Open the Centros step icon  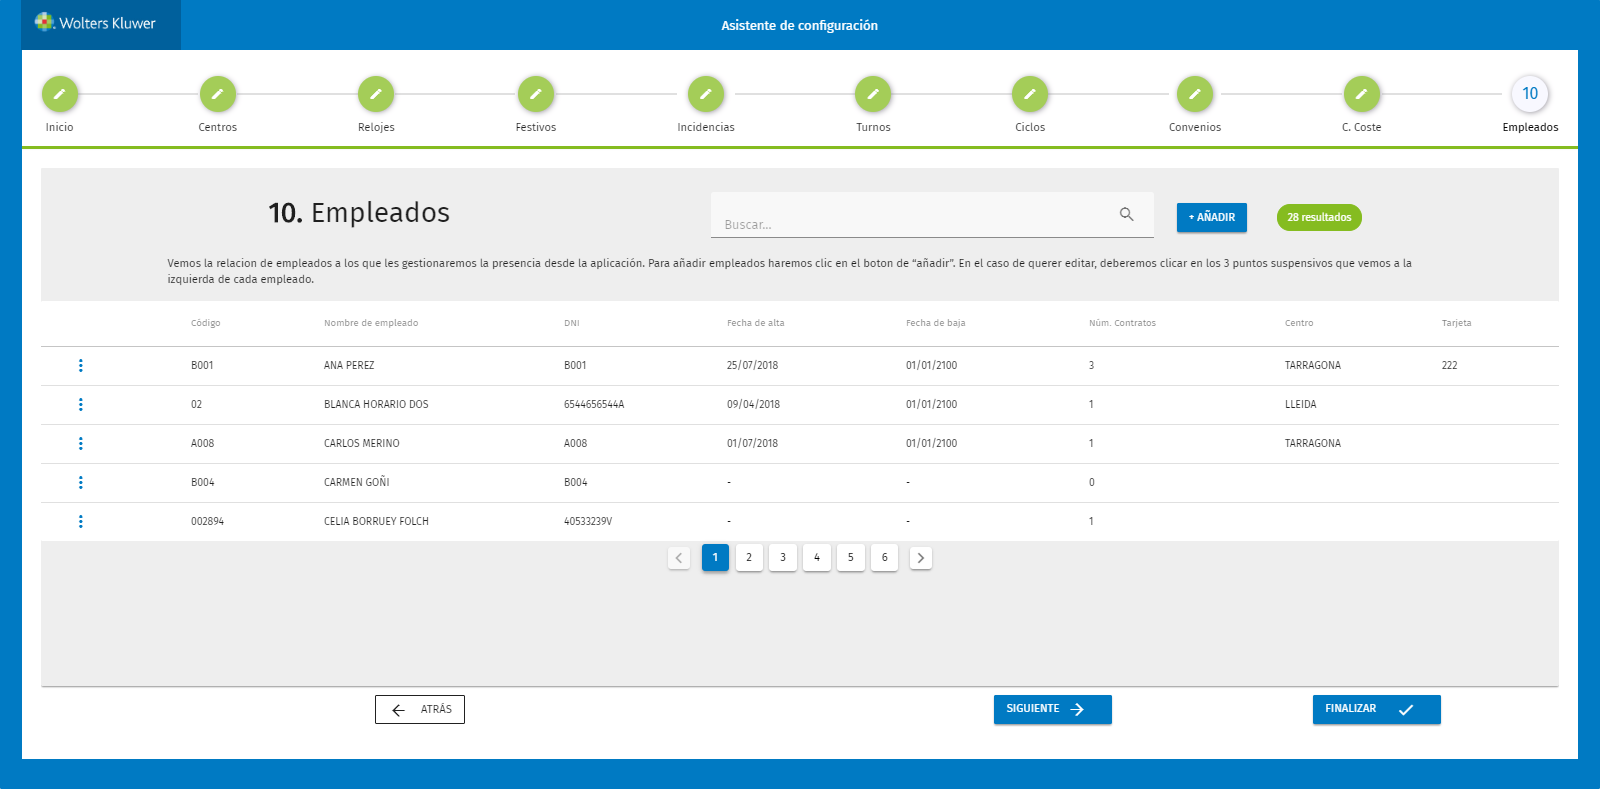[x=217, y=94]
